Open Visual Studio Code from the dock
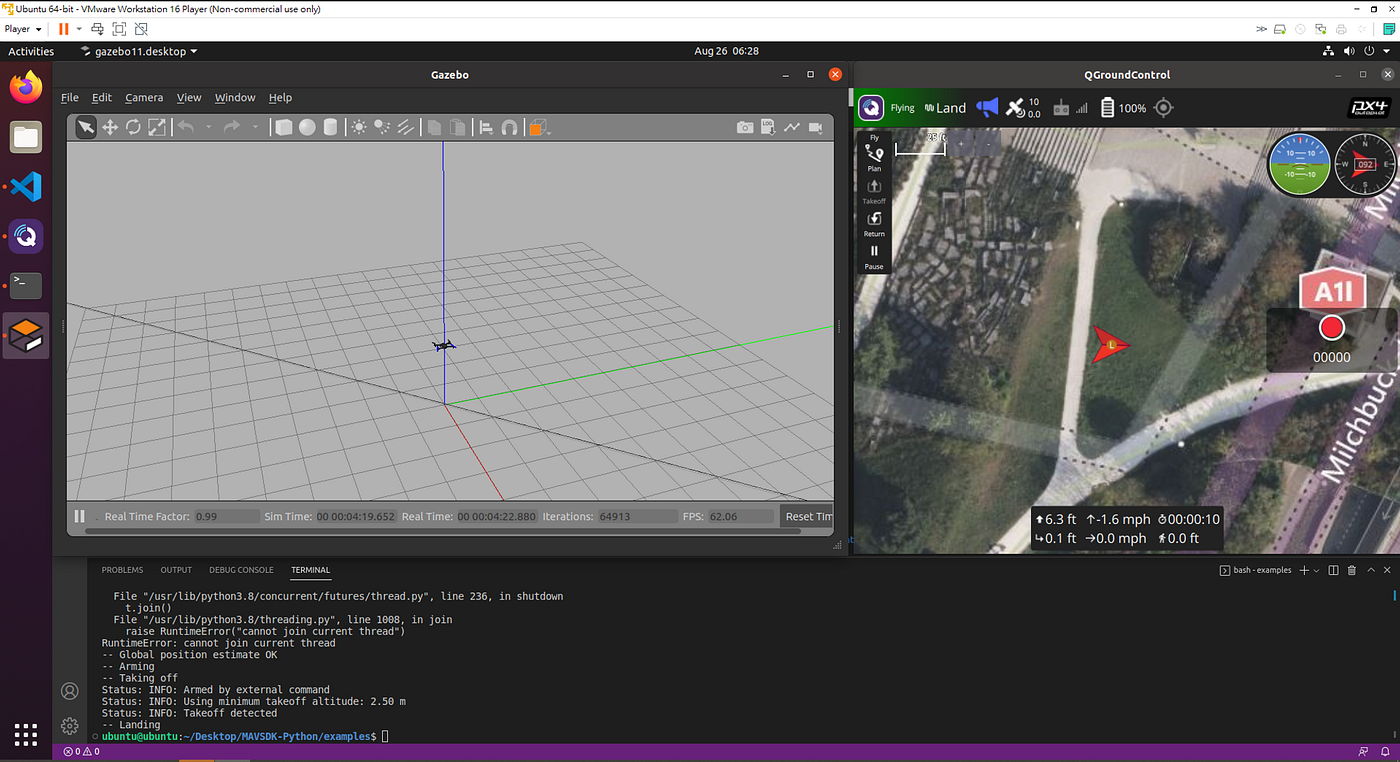 [x=26, y=186]
